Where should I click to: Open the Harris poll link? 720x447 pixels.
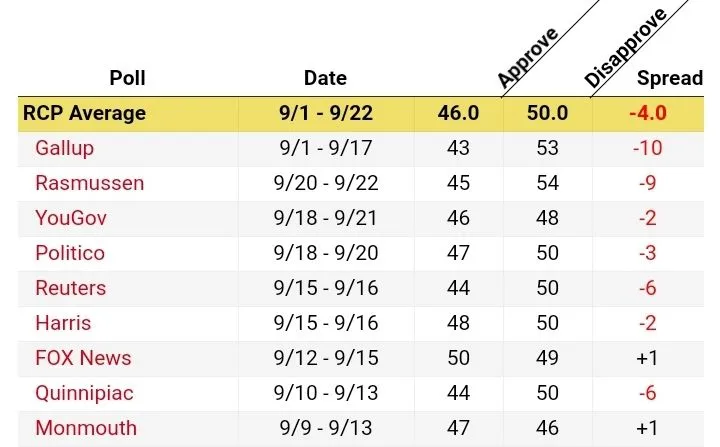(x=63, y=323)
